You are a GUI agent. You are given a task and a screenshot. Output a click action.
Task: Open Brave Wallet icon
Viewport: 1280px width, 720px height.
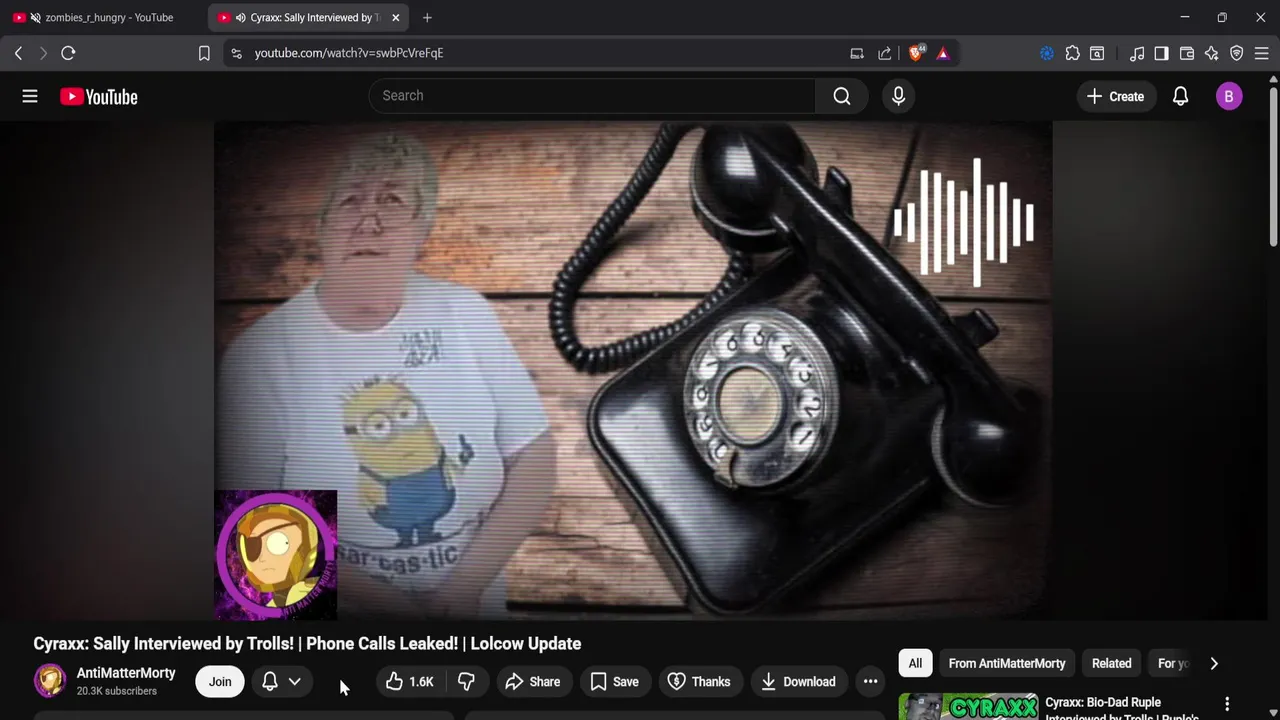(1187, 53)
